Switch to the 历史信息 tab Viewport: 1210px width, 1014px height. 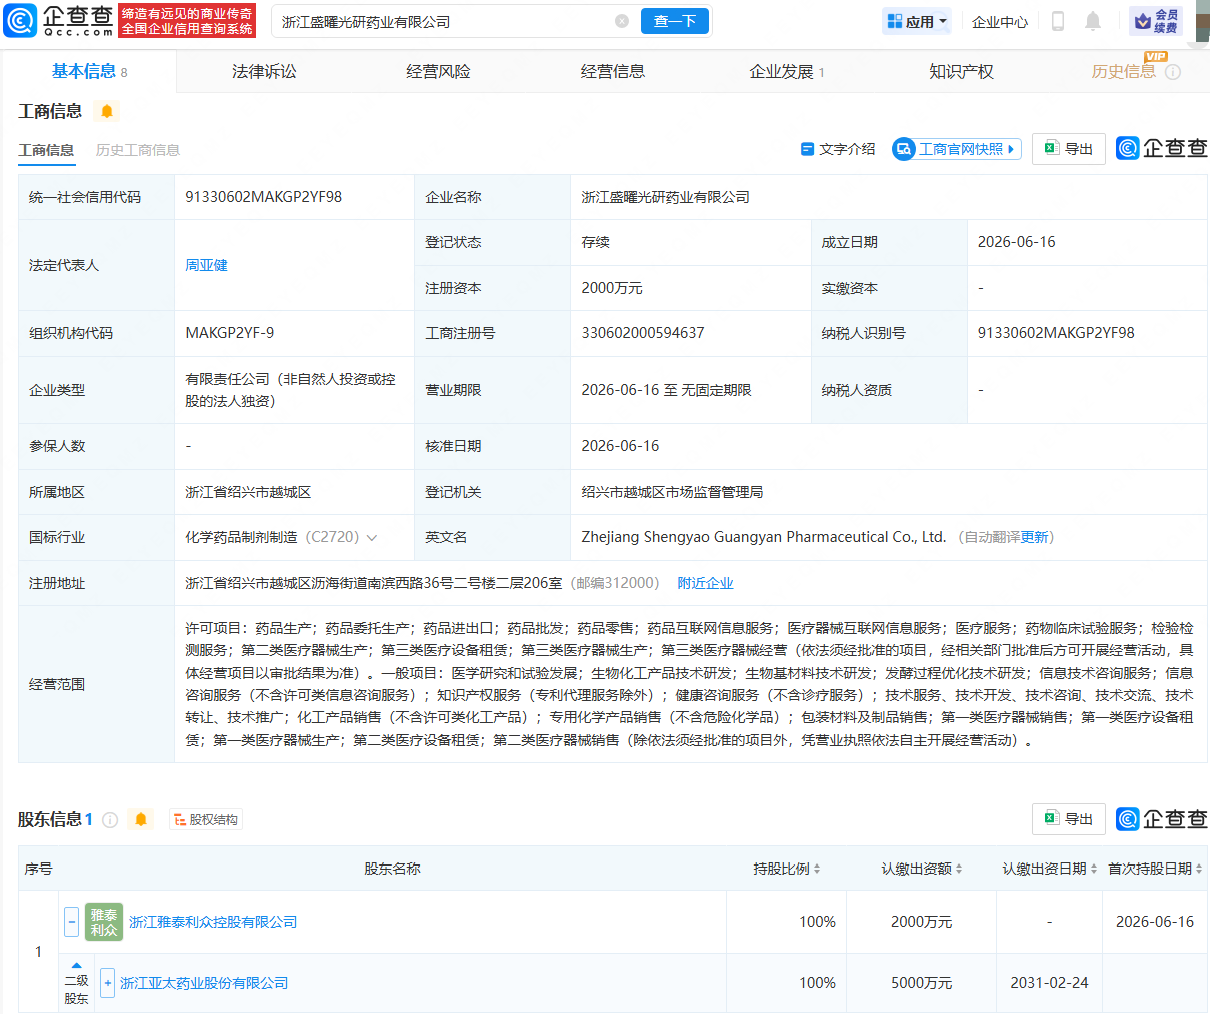pos(1123,71)
